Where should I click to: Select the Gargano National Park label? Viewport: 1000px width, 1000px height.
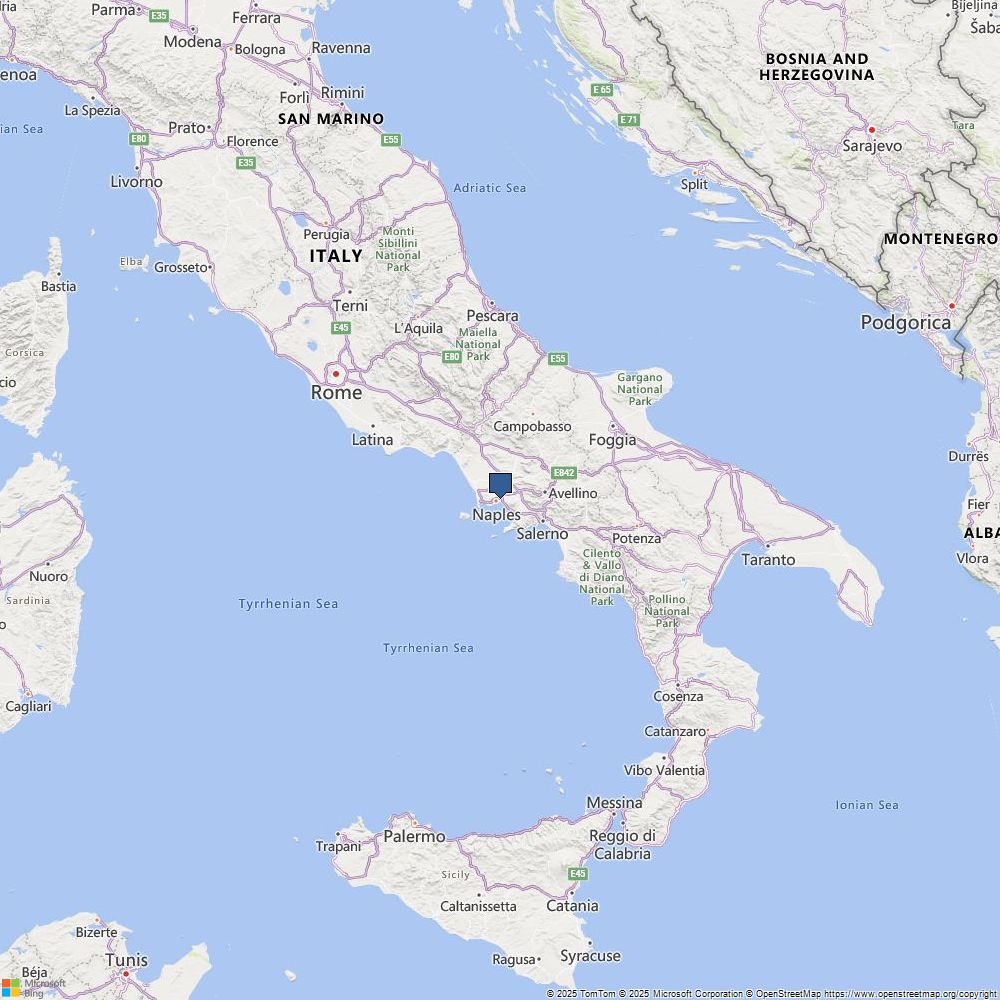click(x=640, y=389)
